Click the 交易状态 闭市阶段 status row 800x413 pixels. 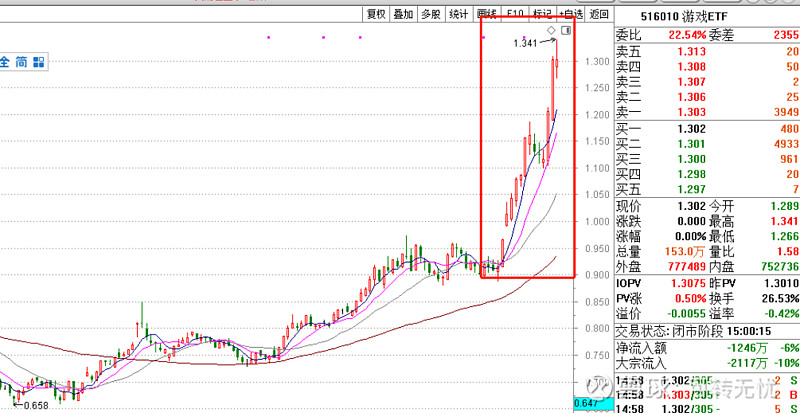click(707, 331)
